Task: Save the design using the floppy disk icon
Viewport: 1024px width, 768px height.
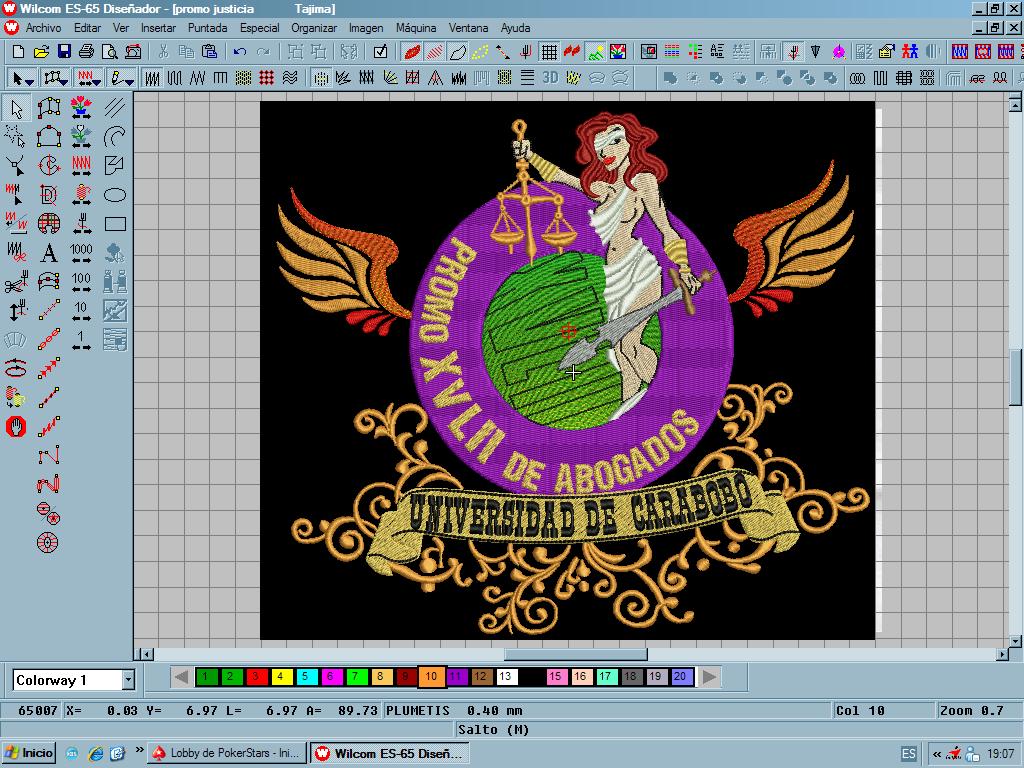Action: 64,52
